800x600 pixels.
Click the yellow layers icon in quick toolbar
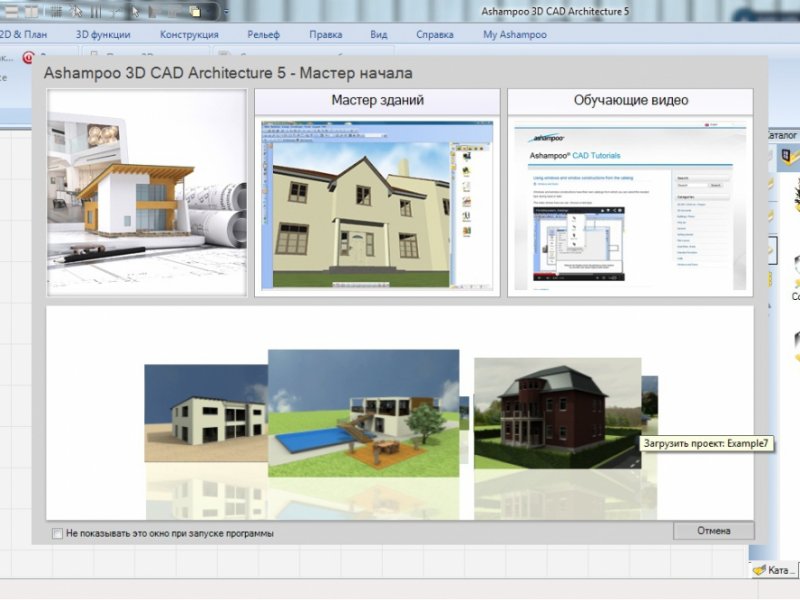pos(195,11)
